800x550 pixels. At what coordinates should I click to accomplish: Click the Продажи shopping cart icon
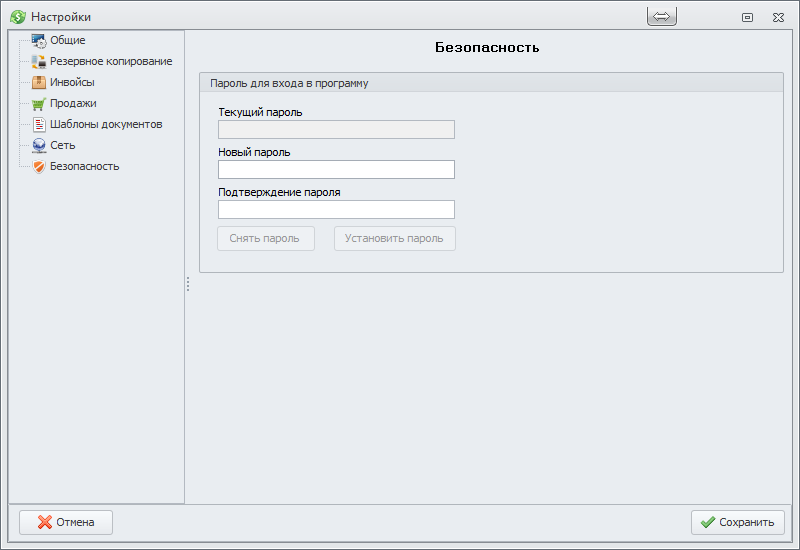click(39, 104)
